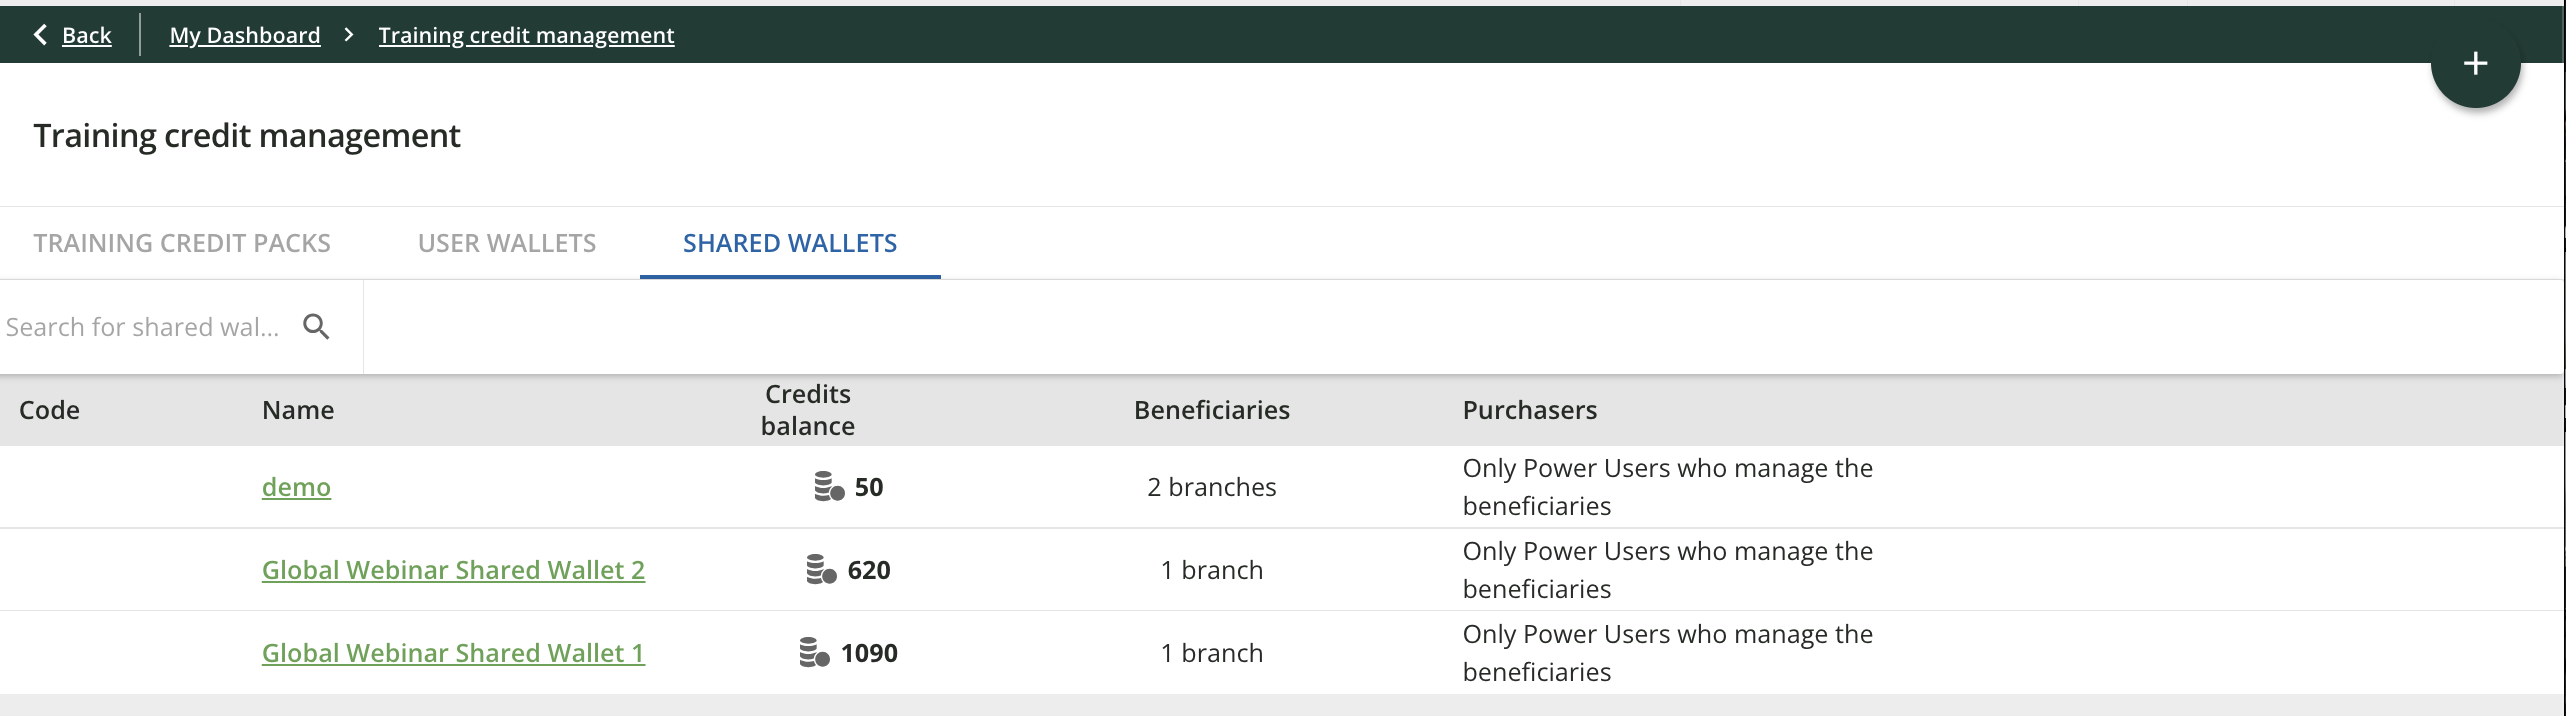Click the Name column header
Screen dimensions: 2566x716
(x=298, y=410)
